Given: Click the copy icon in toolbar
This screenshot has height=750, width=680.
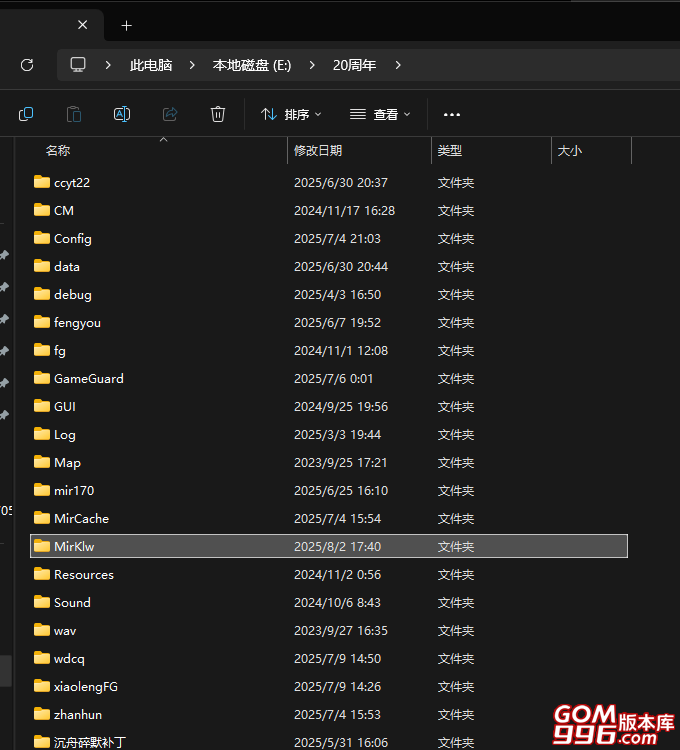Looking at the screenshot, I should click(26, 114).
